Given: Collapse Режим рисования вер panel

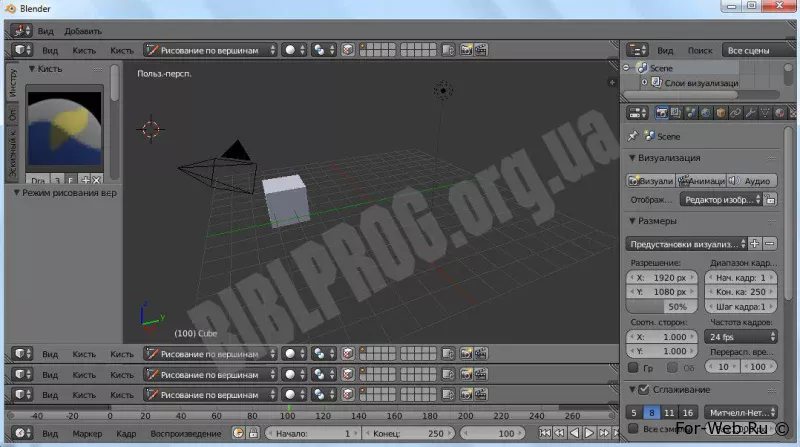Looking at the screenshot, I should tap(16, 193).
